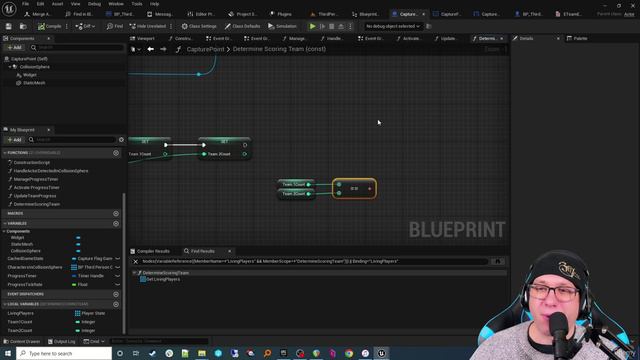This screenshot has height=360, width=640.
Task: Open Hide Unrelated options menu
Action: pos(171,26)
